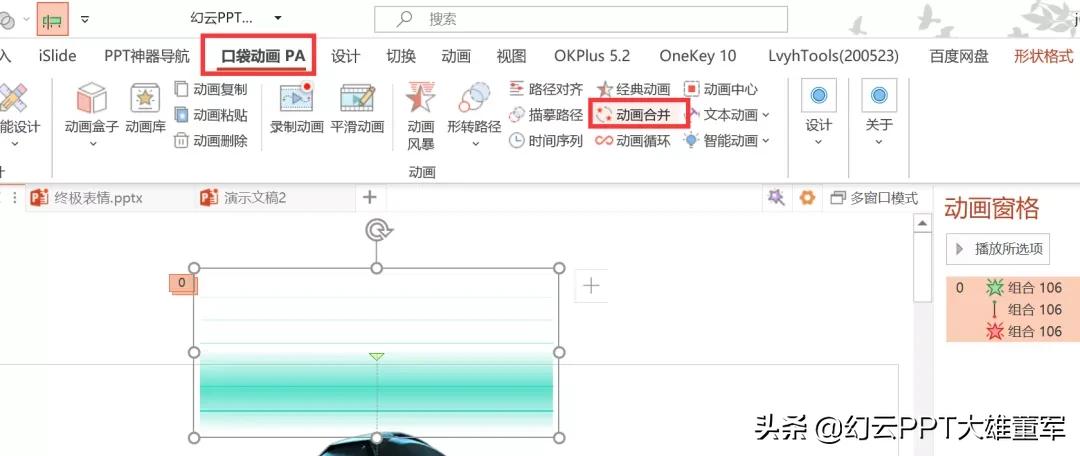
Task: Open 时间序列 time sequence tool
Action: 546,141
